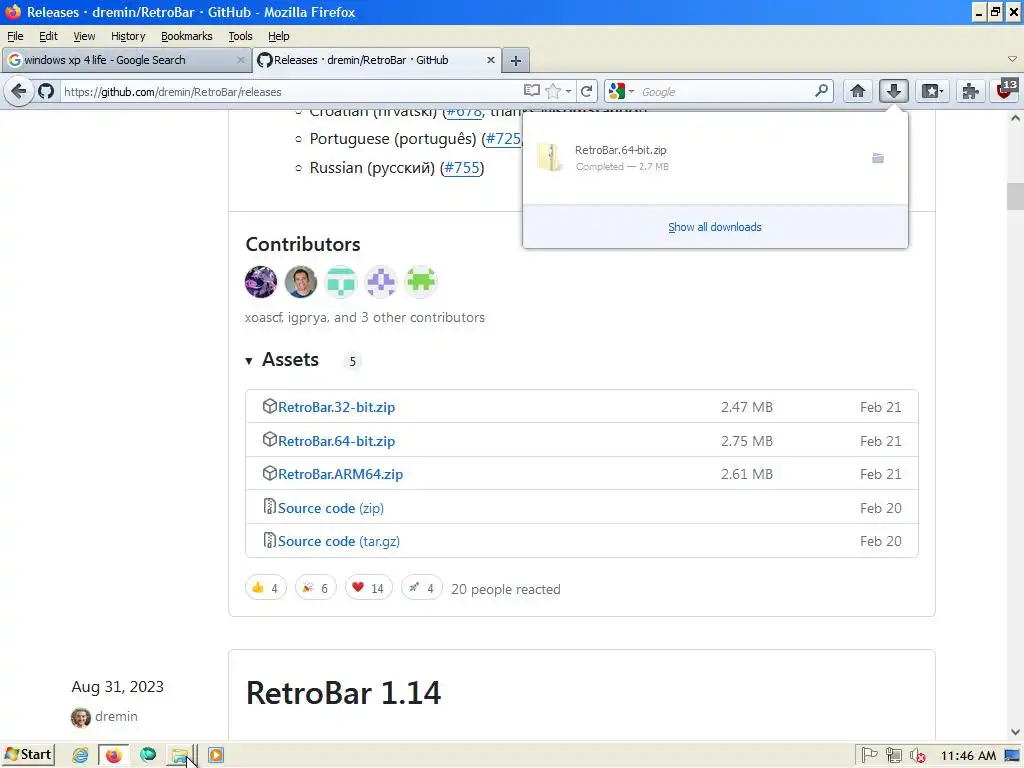This screenshot has width=1024, height=768.
Task: Click the URL address bar field
Action: [291, 91]
